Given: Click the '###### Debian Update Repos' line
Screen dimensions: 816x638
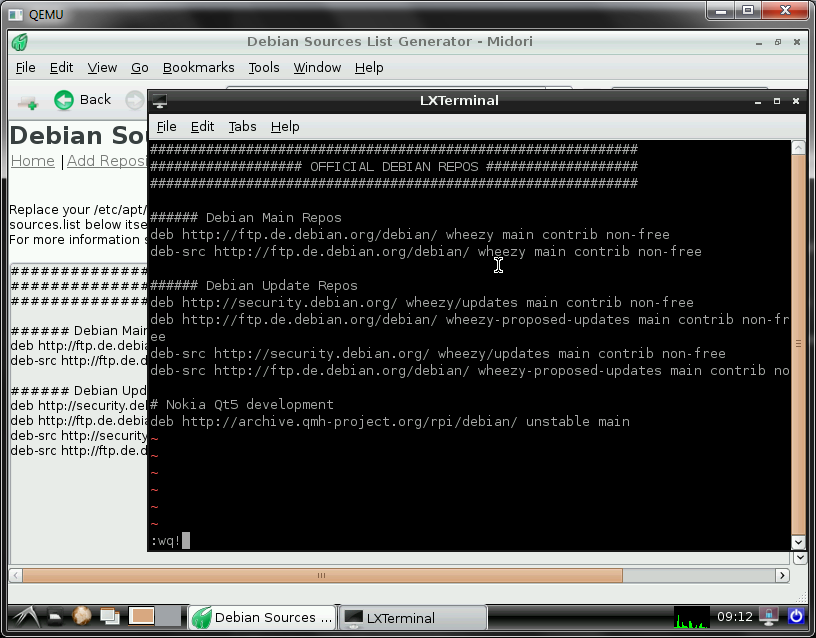Looking at the screenshot, I should coord(254,286).
